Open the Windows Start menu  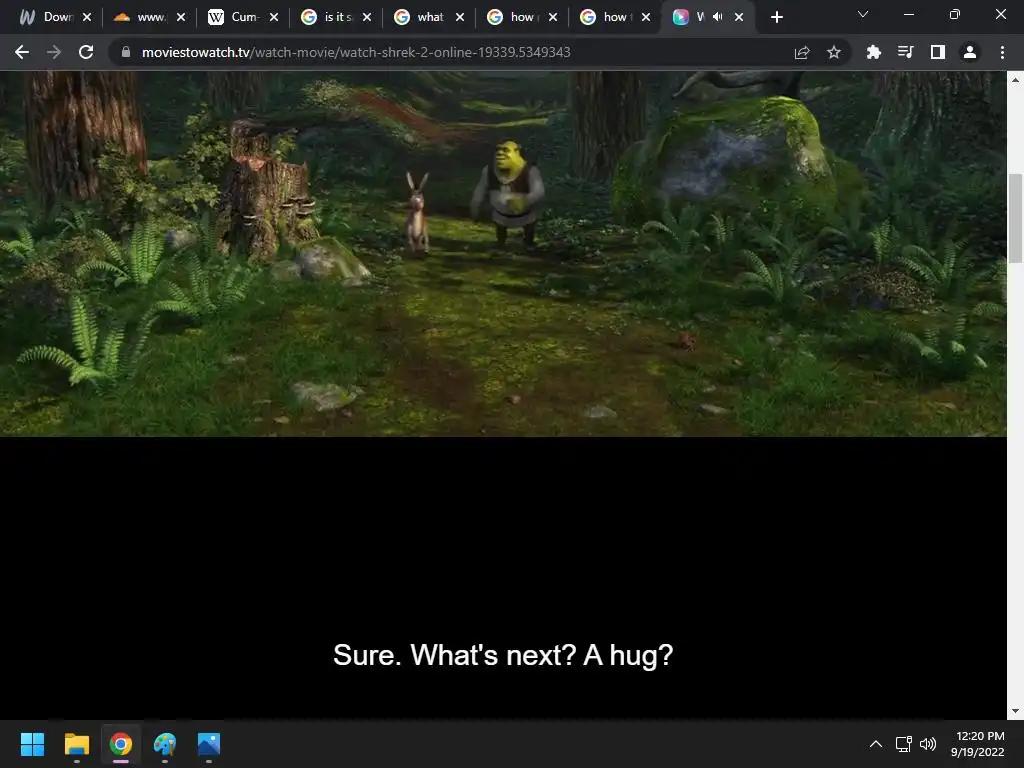pos(32,744)
